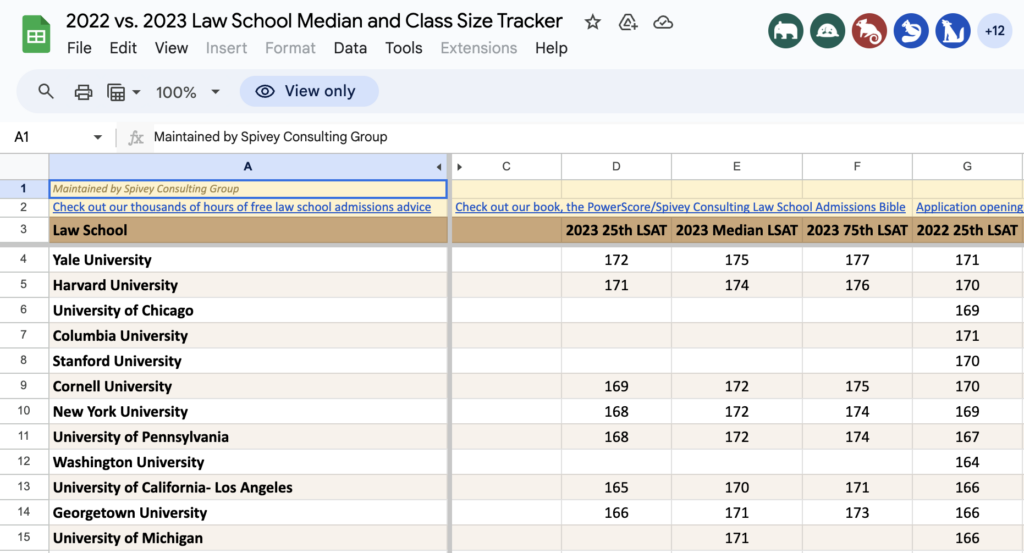1024x553 pixels.
Task: Expand hidden column arrow beside column C
Action: tap(460, 167)
